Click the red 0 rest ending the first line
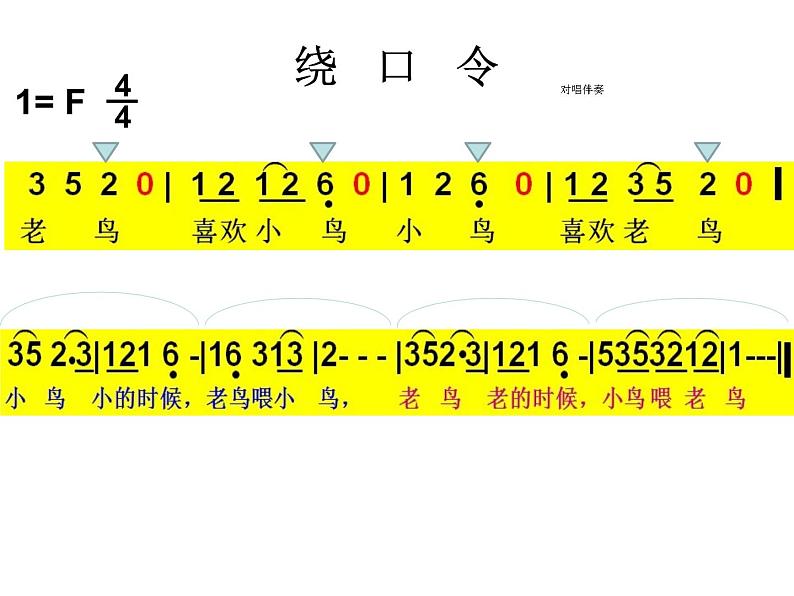Viewport: 794px width, 596px height. [x=743, y=184]
